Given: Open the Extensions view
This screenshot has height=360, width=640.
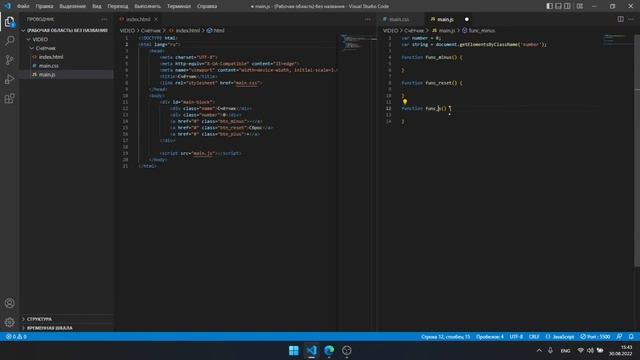Looking at the screenshot, I should coord(9,98).
